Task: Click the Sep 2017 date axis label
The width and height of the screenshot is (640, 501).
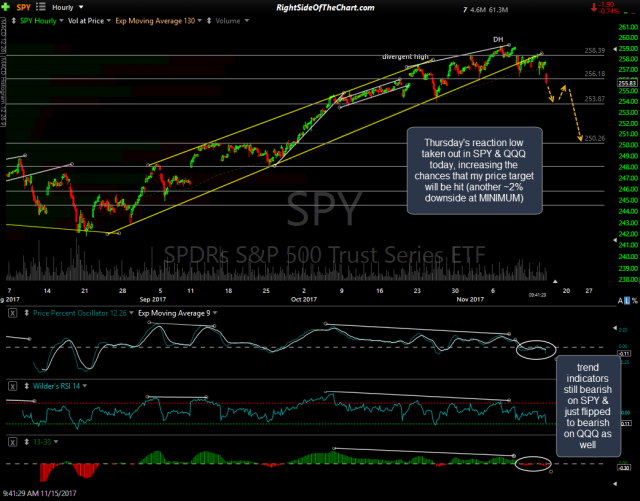Action: click(x=153, y=299)
